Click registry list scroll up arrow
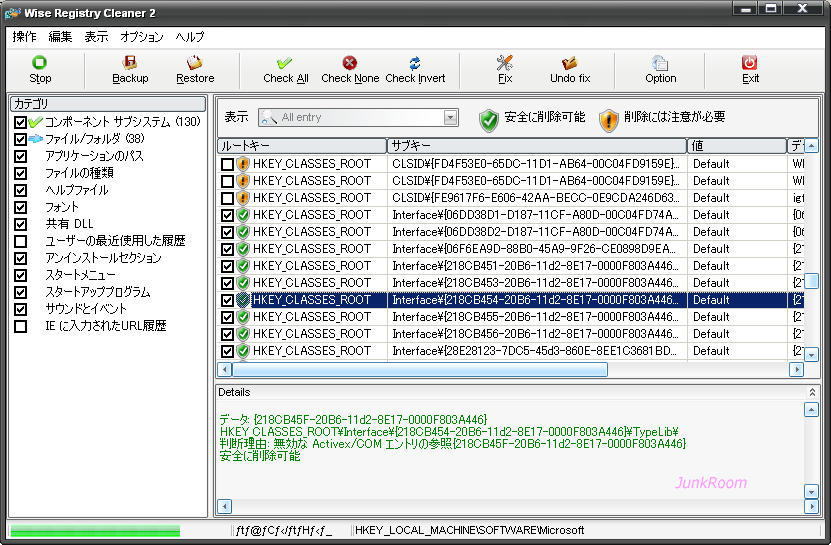The image size is (831, 545). (x=811, y=145)
